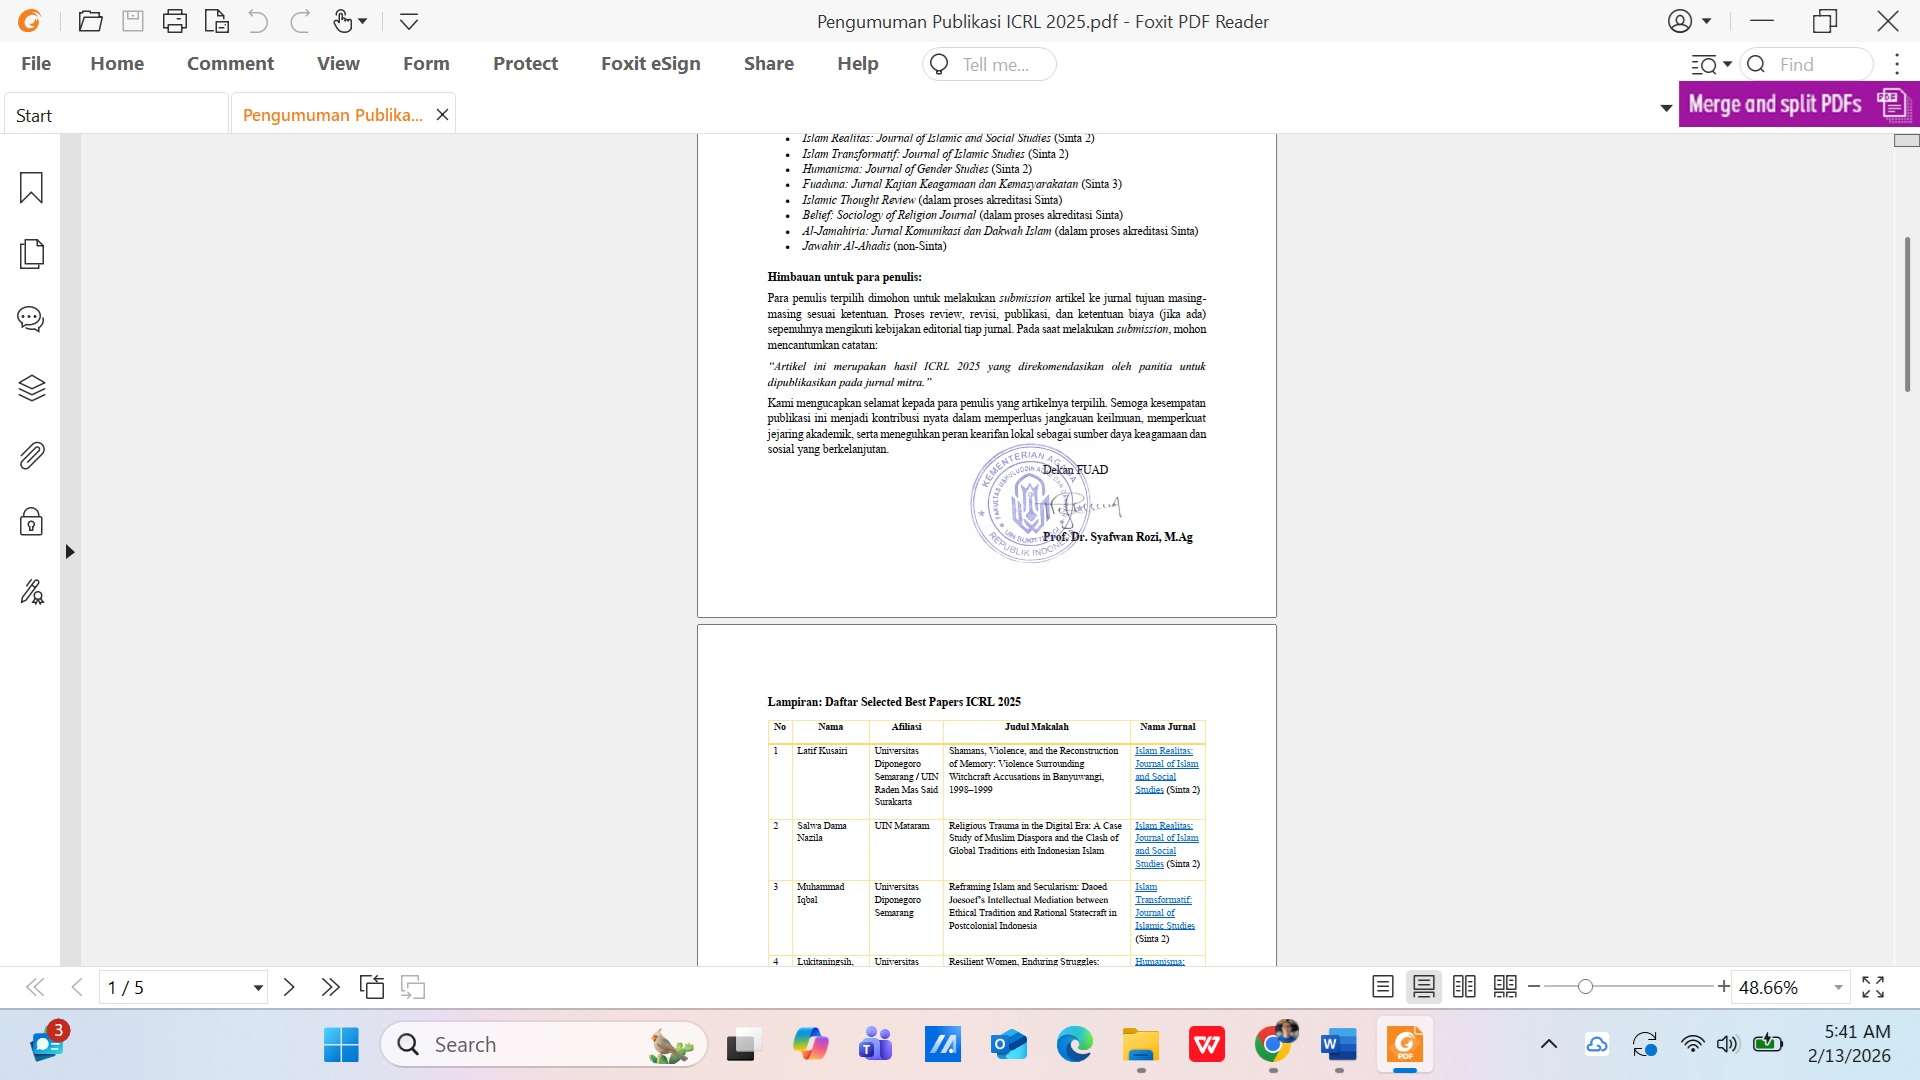Open the Comments panel icon
This screenshot has height=1080, width=1920.
pos(31,320)
